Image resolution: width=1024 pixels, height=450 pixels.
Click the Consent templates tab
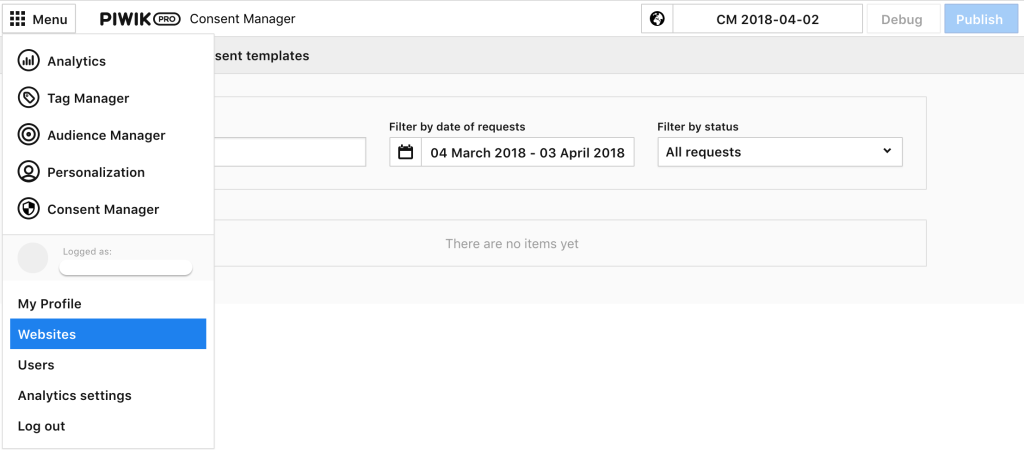[261, 56]
